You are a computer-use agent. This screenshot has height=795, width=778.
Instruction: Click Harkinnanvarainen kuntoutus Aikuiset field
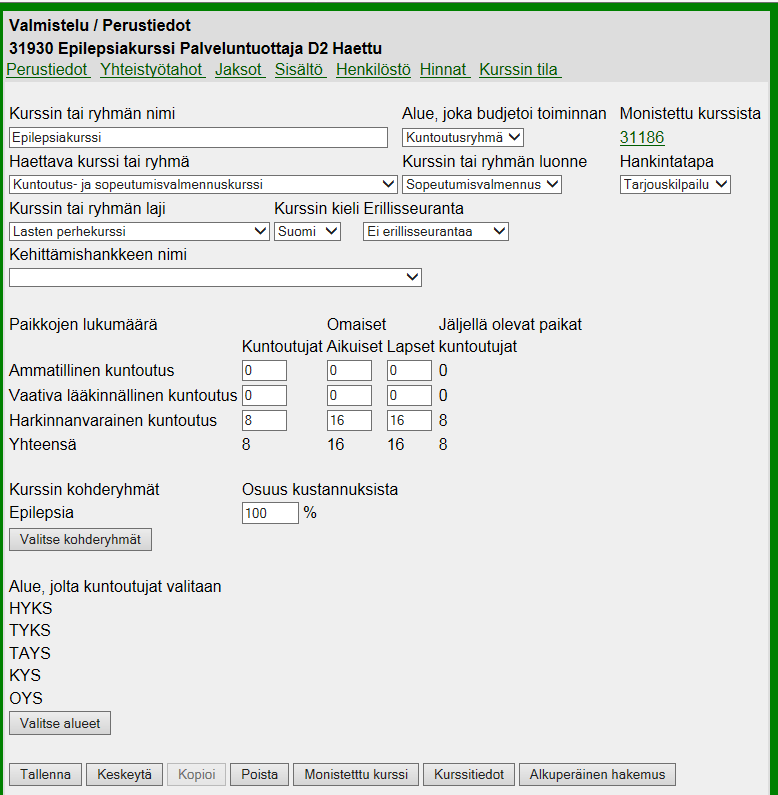(349, 420)
